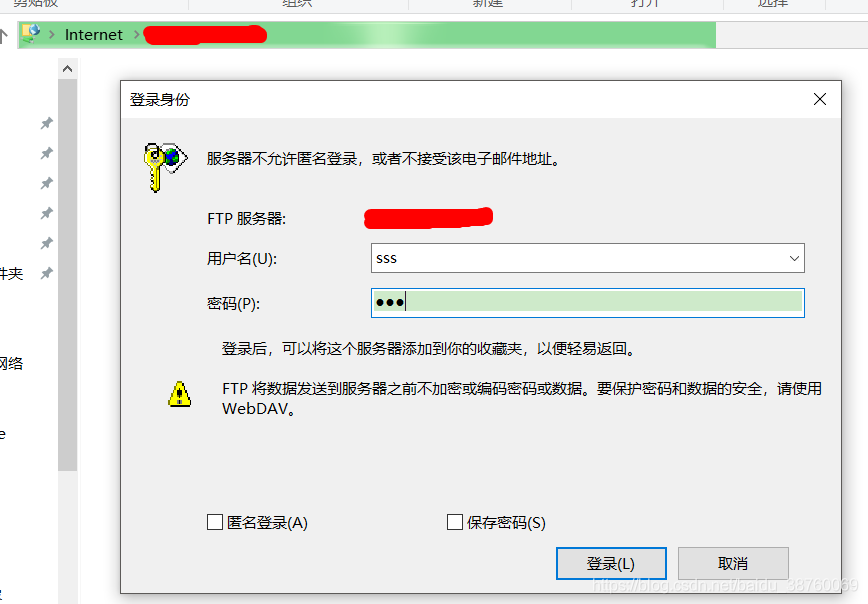Click the up navigation arrow beside address bar
This screenshot has height=604, width=868.
tap(3, 36)
